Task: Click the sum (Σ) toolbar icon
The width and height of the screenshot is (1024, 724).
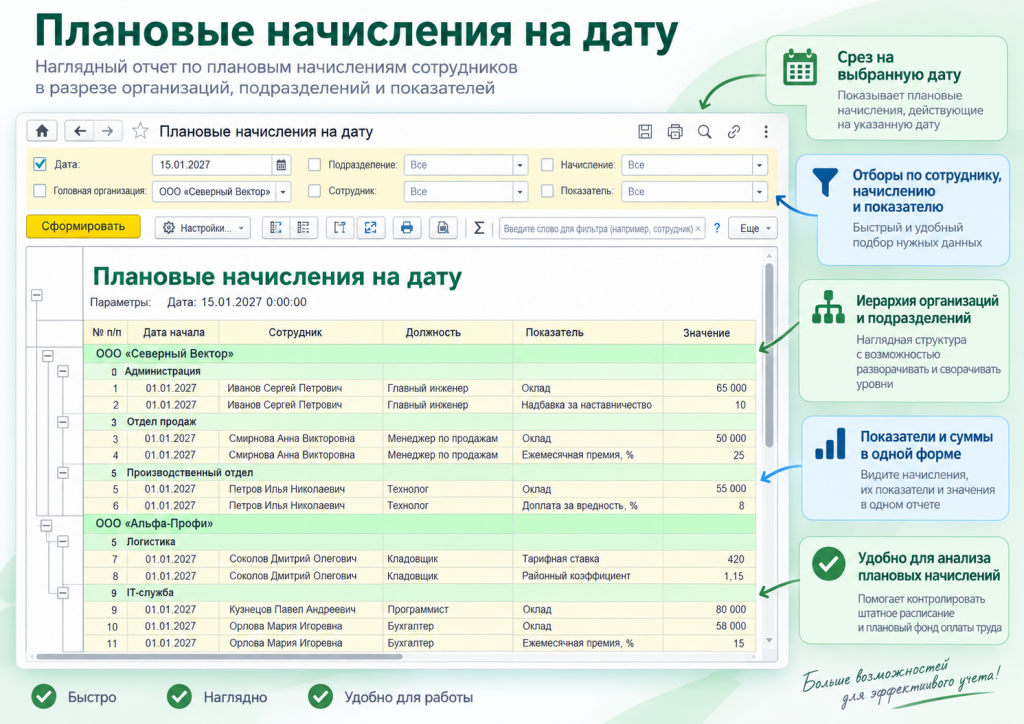Action: (x=479, y=228)
